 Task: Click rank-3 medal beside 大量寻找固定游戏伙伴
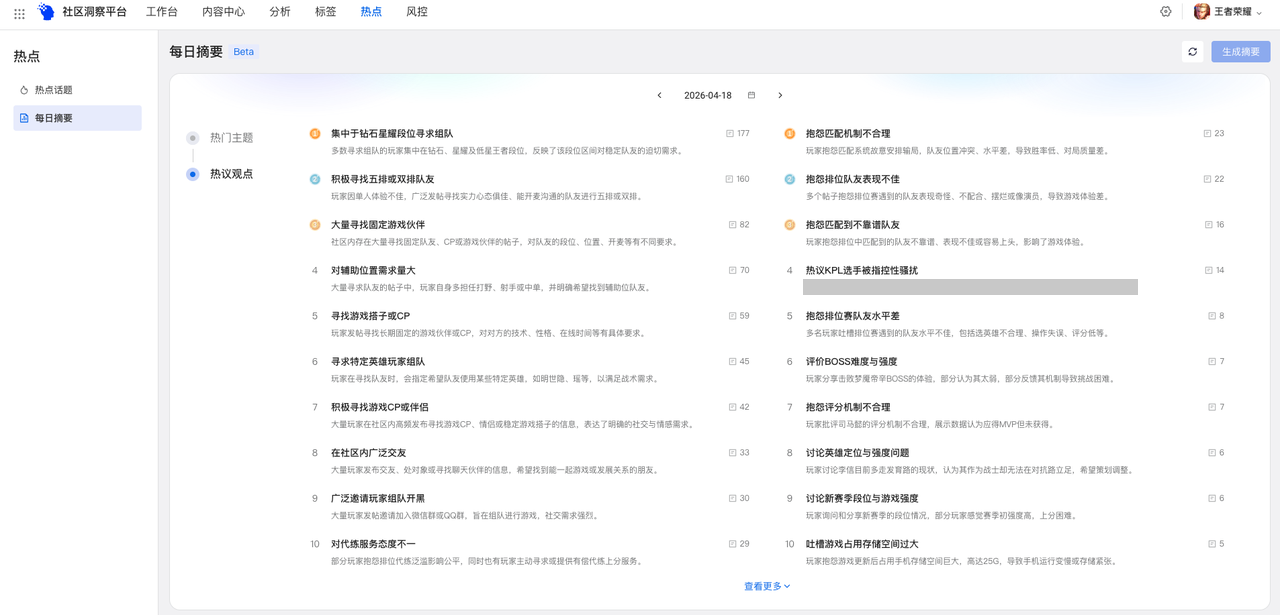coord(315,225)
